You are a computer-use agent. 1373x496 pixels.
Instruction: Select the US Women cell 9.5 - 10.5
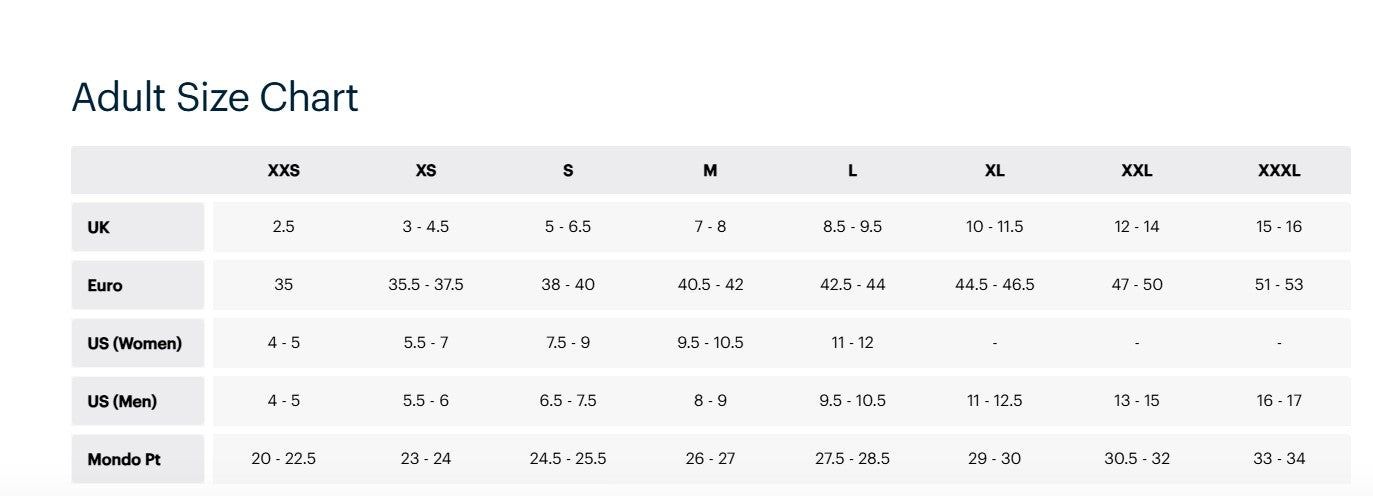point(710,343)
